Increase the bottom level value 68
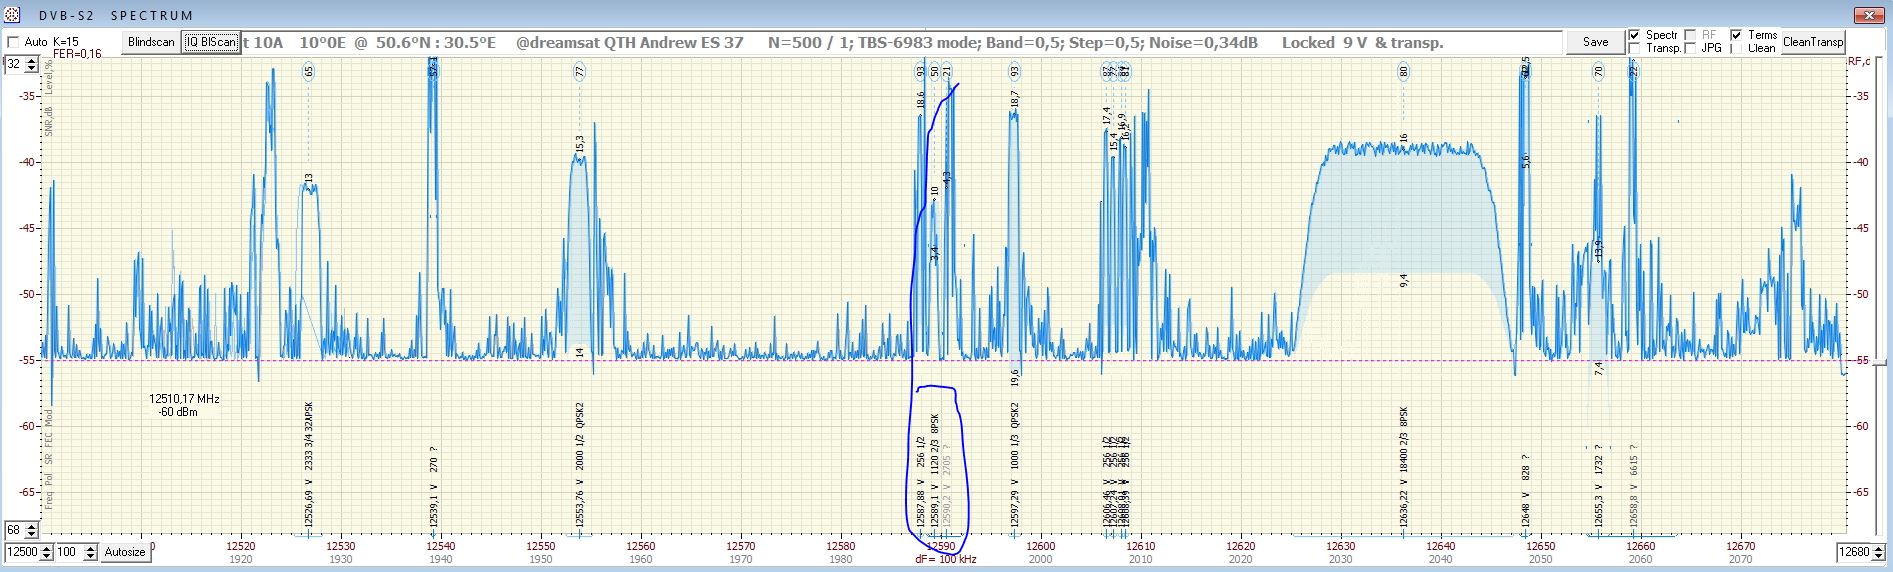This screenshot has height=572, width=1893. coord(32,526)
